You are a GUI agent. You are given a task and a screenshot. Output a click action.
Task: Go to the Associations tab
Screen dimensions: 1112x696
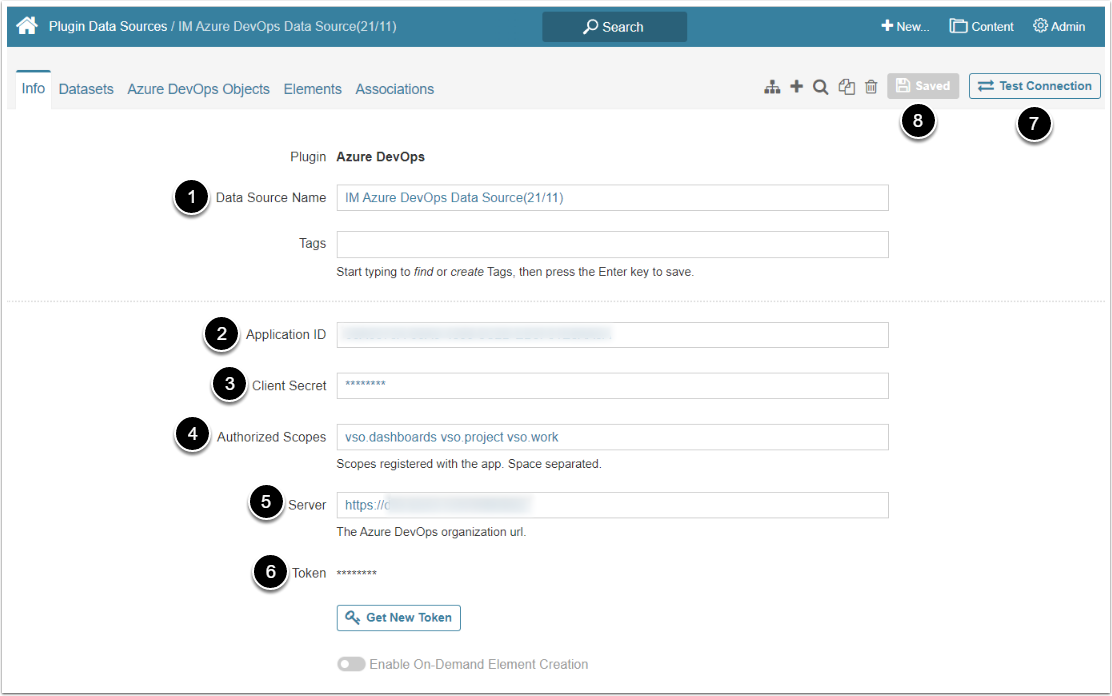394,89
